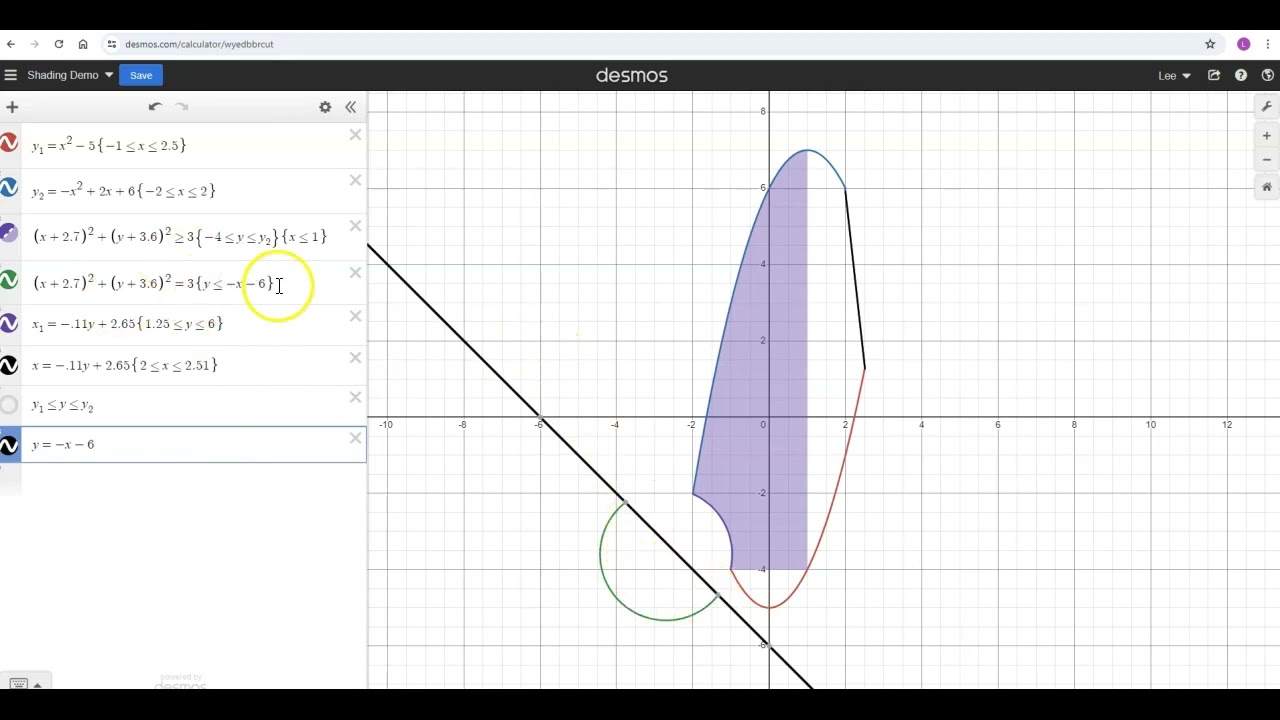Open the expression list edit gear

click(x=325, y=107)
